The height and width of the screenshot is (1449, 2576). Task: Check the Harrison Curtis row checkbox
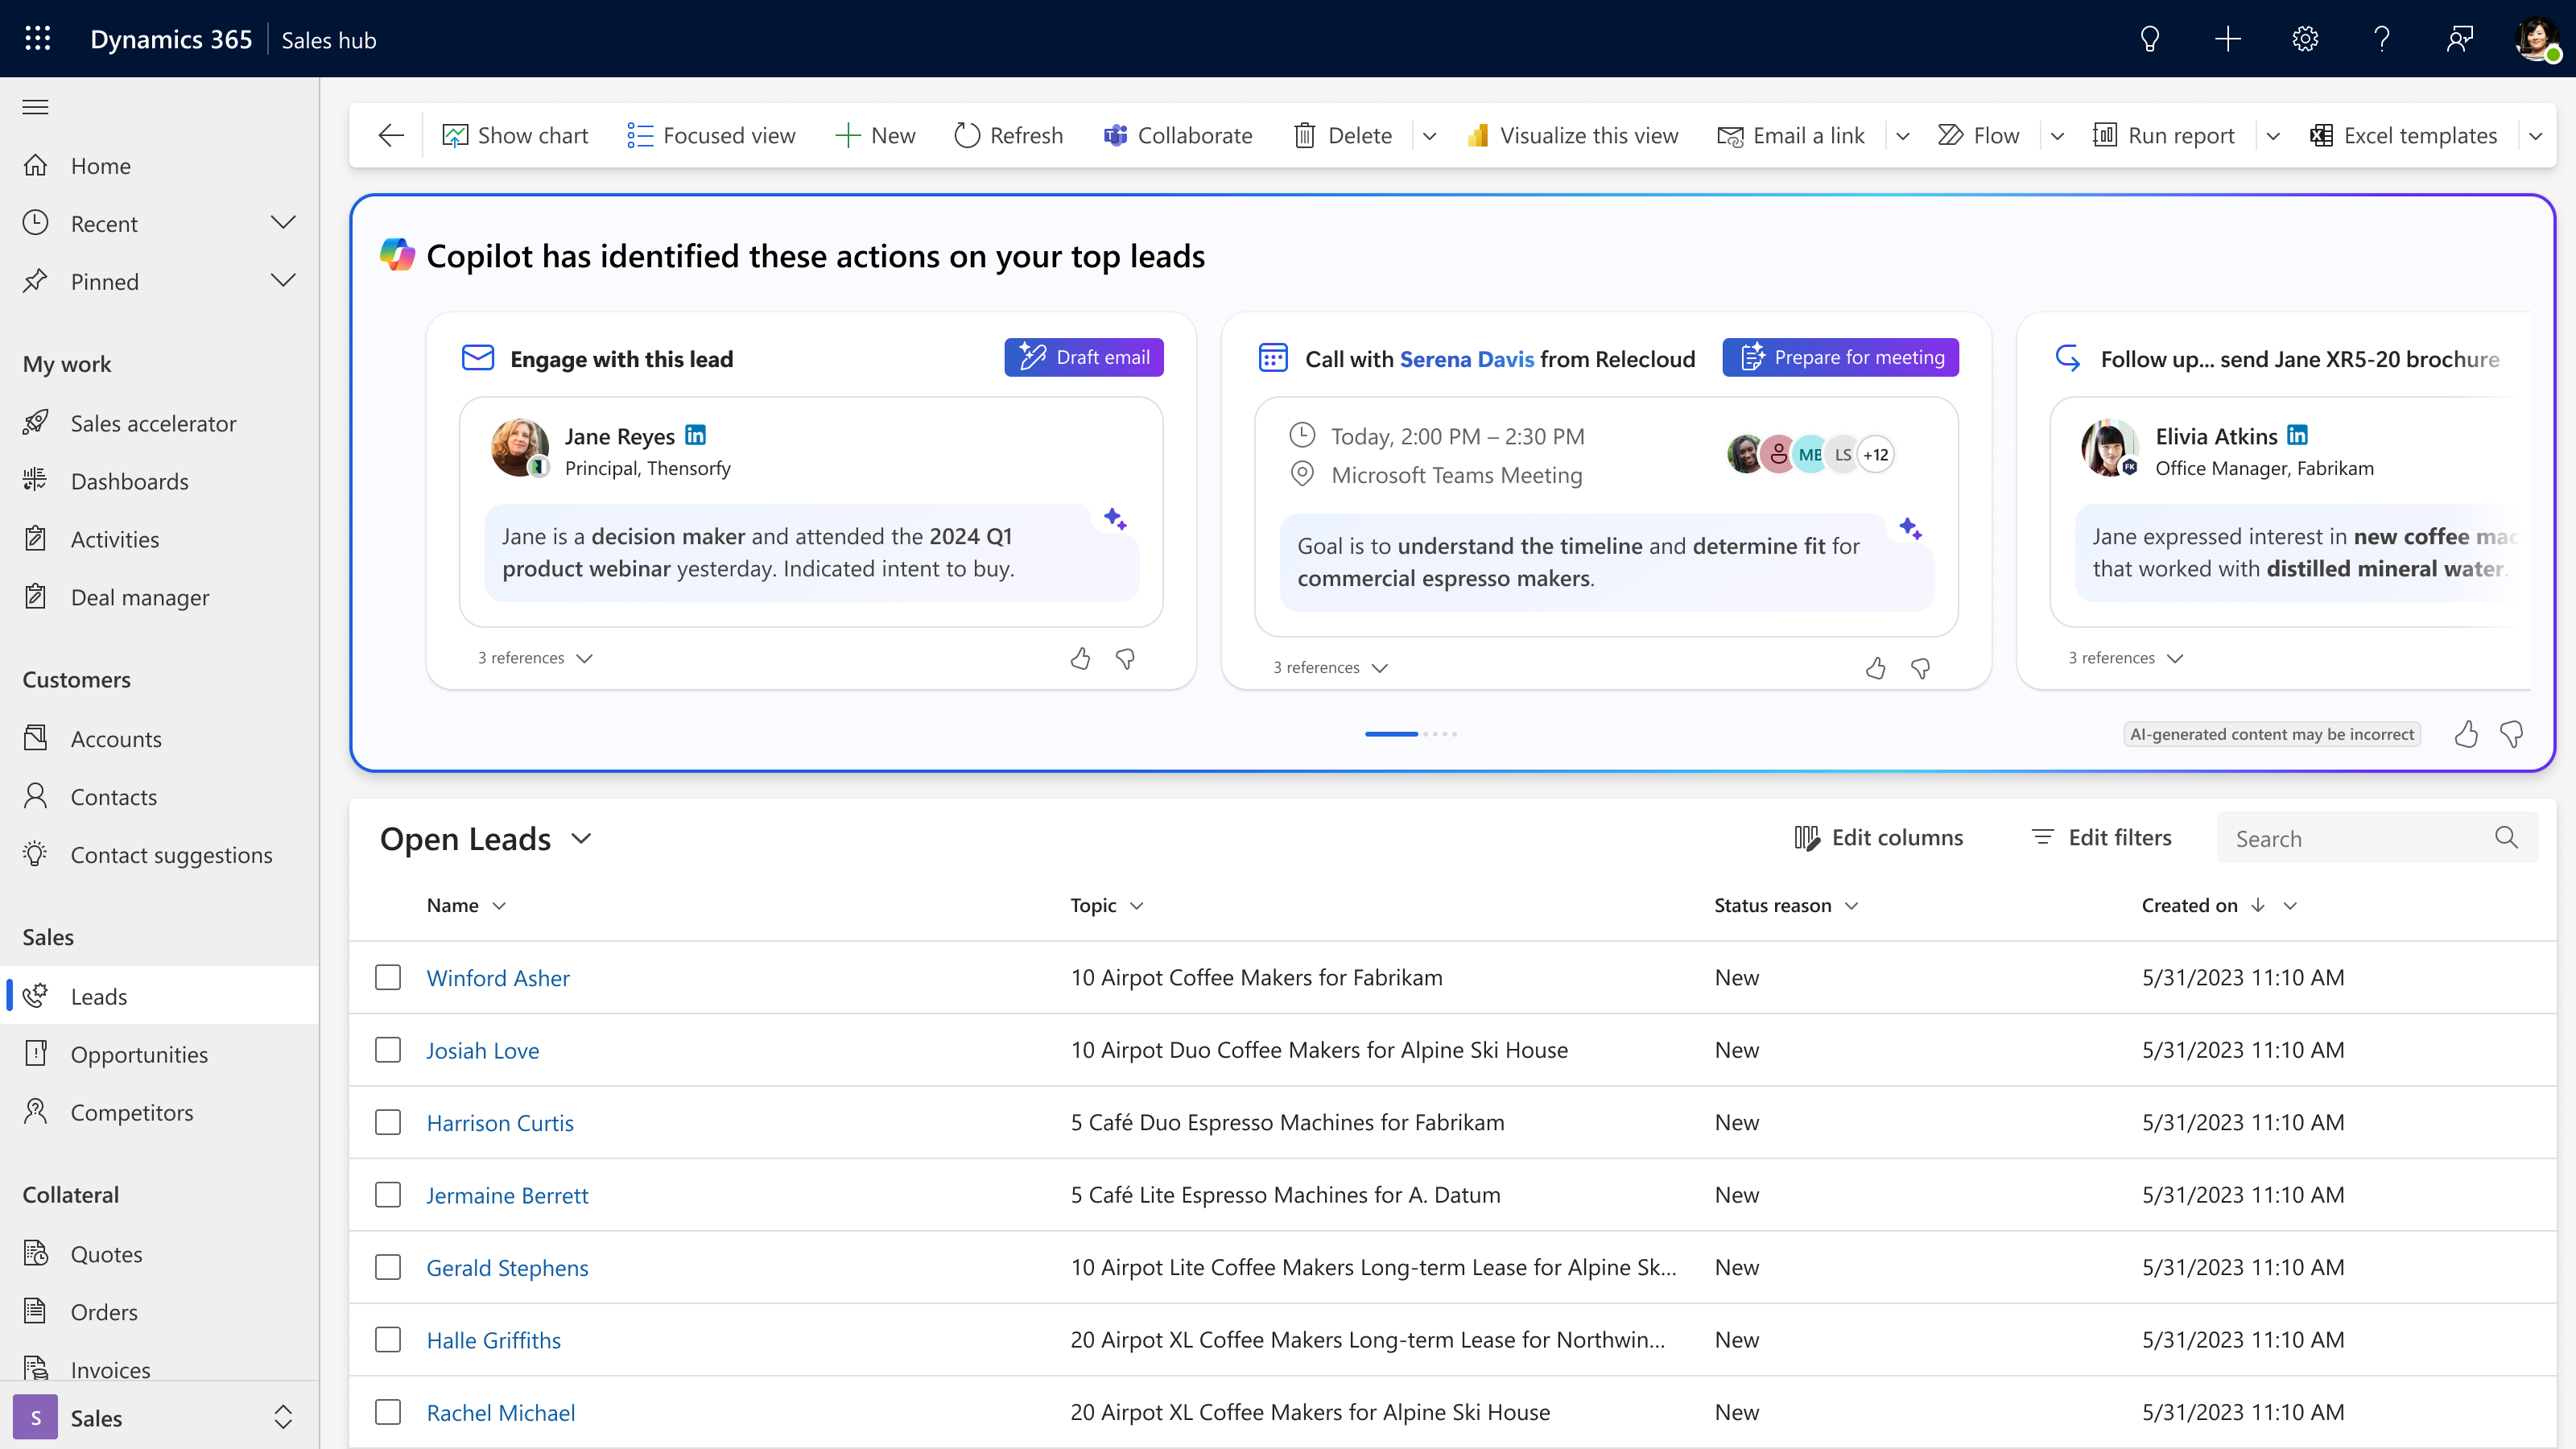click(x=388, y=1122)
